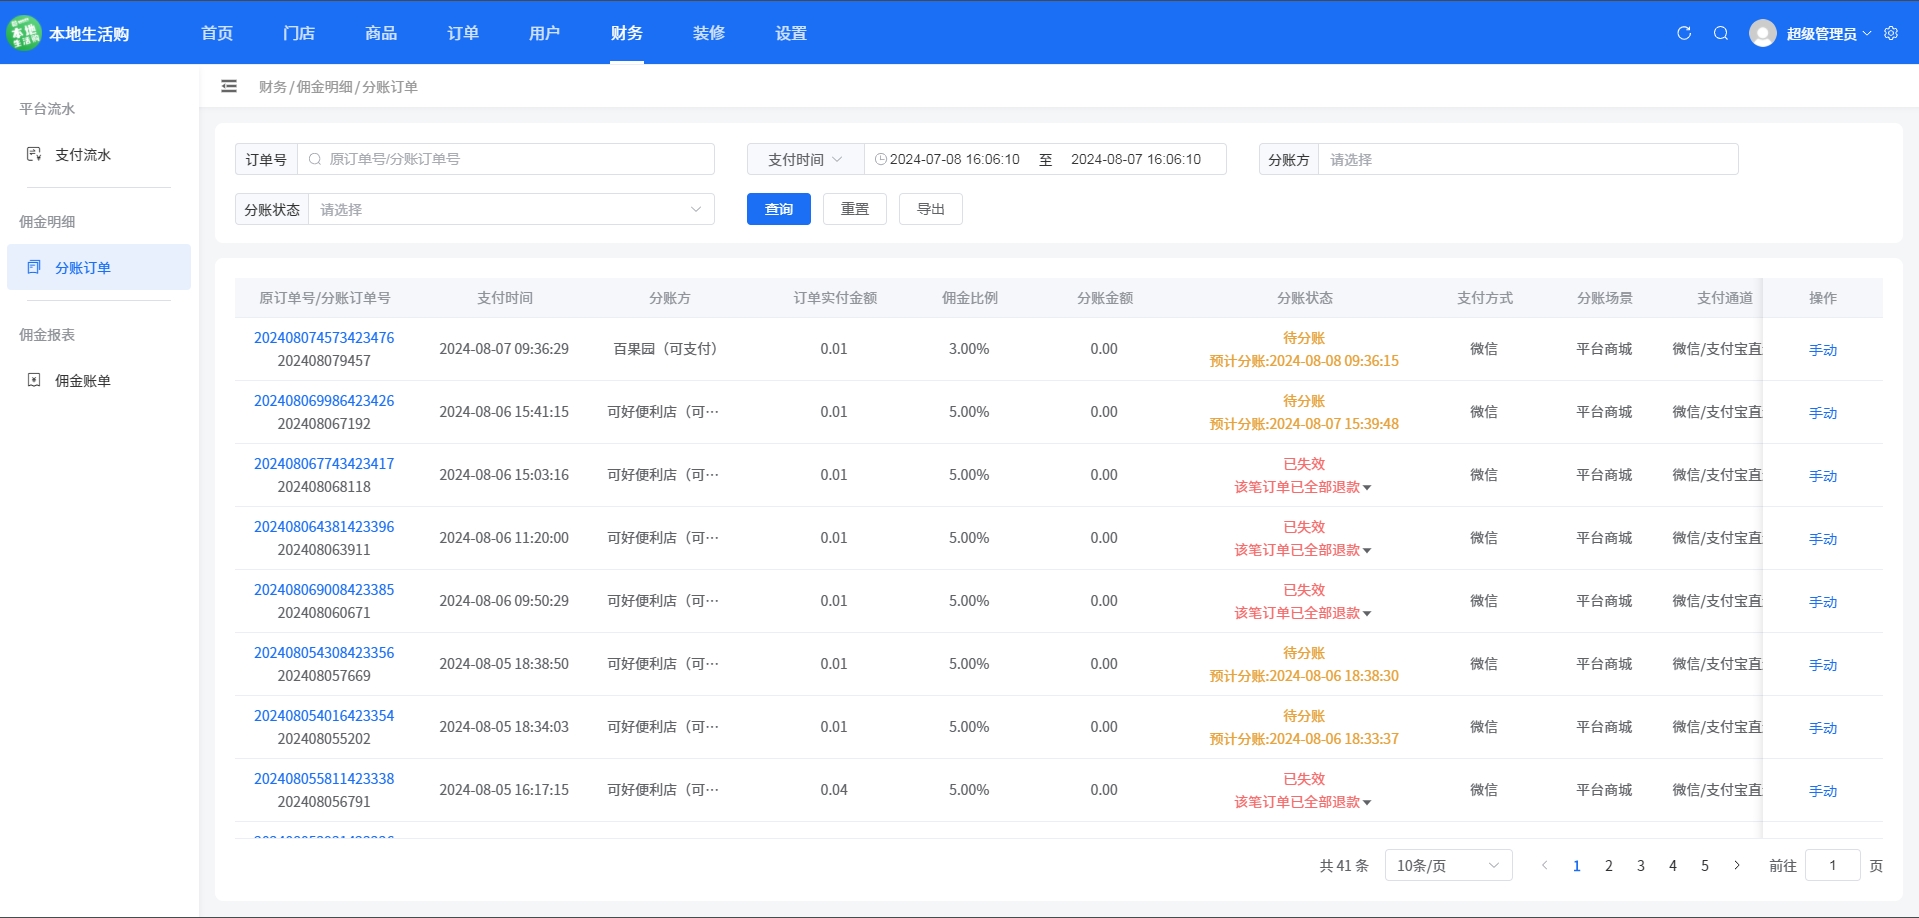This screenshot has width=1919, height=918.
Task: Collapse the sidebar with hamburger icon
Action: [229, 86]
